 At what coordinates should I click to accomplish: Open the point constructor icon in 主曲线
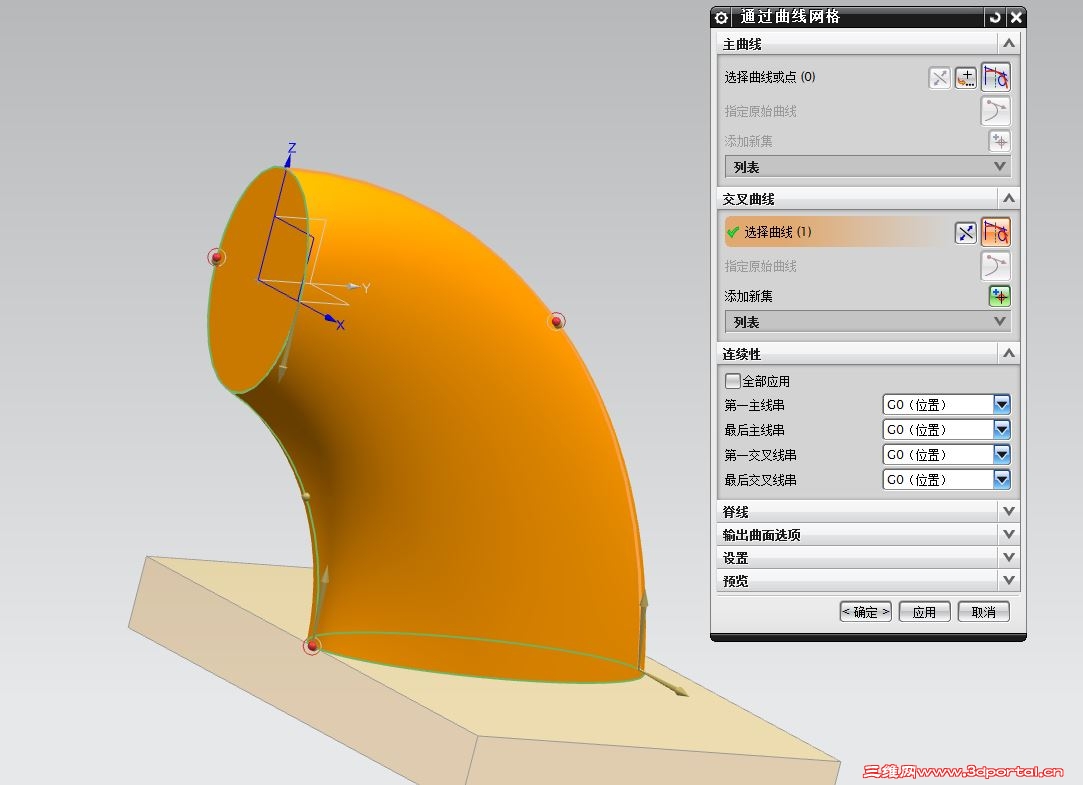click(x=966, y=77)
